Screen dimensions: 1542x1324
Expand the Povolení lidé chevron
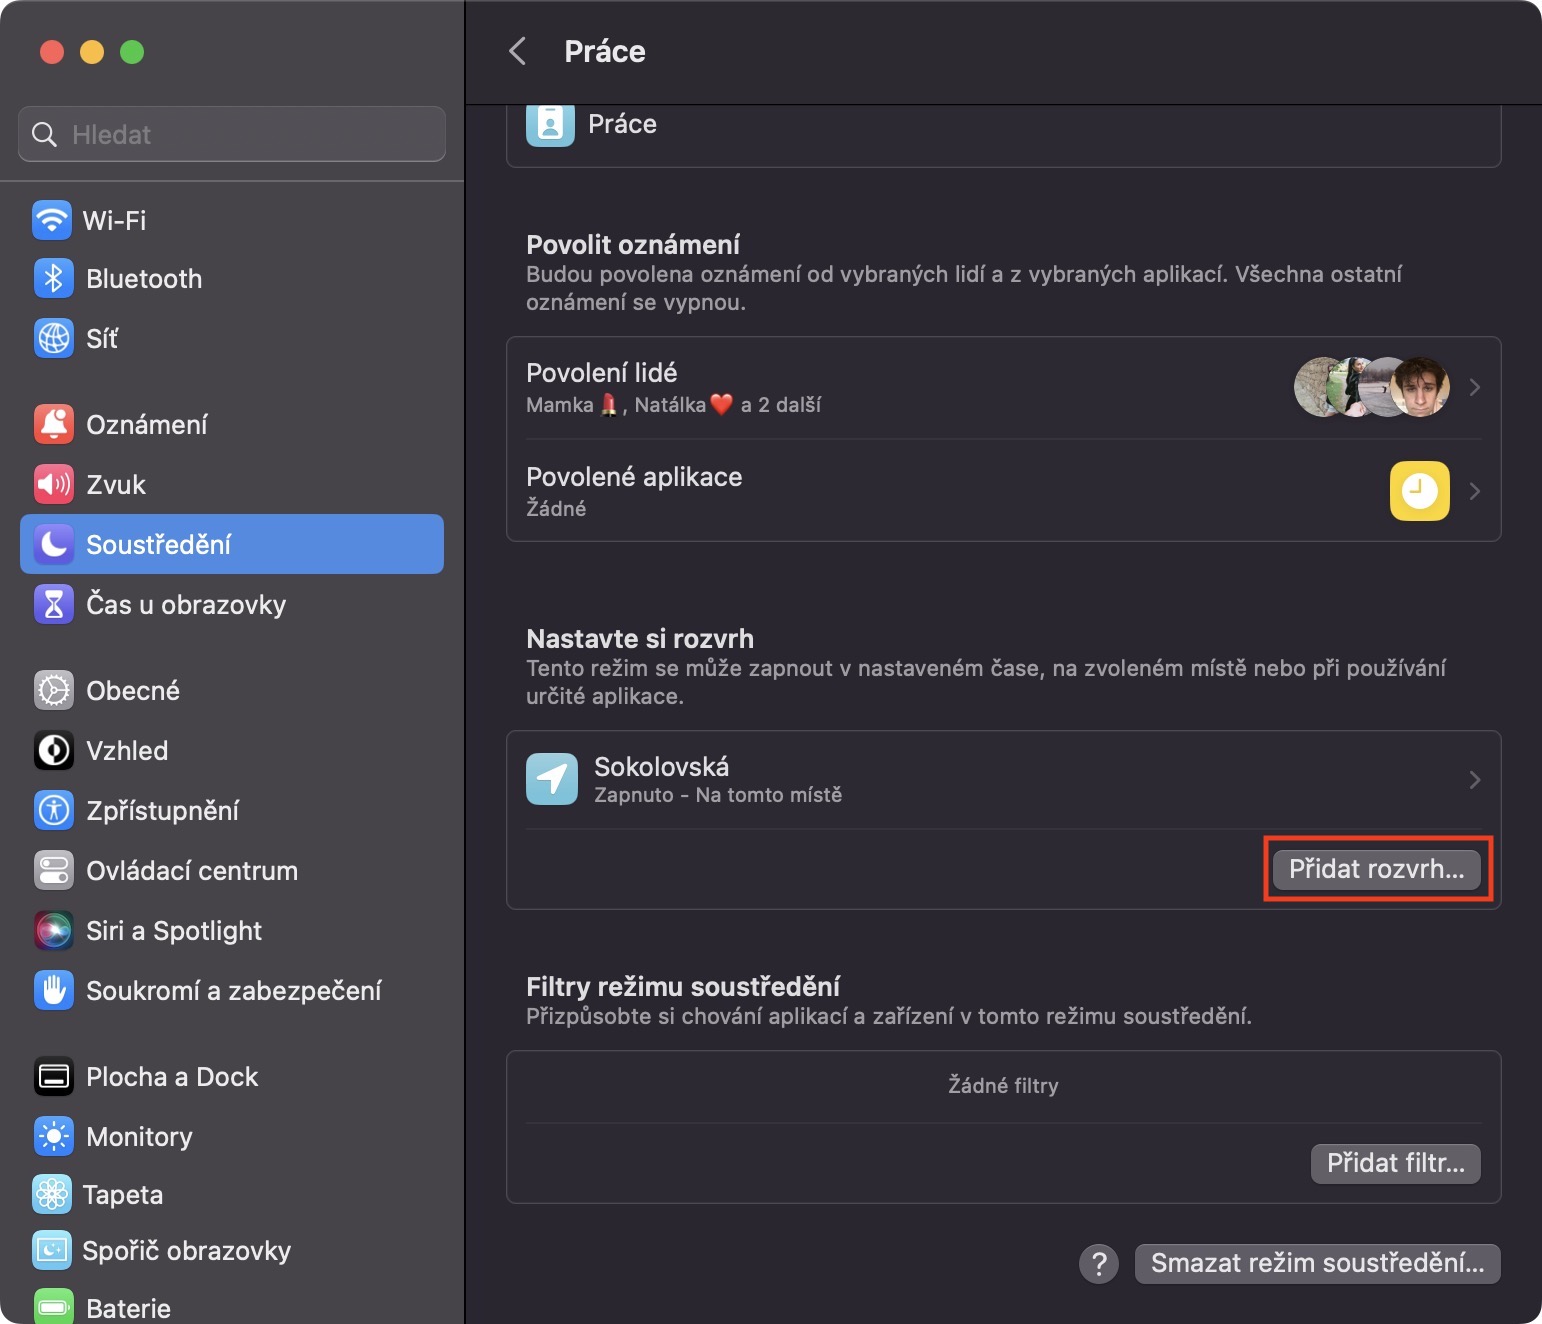[x=1474, y=387]
